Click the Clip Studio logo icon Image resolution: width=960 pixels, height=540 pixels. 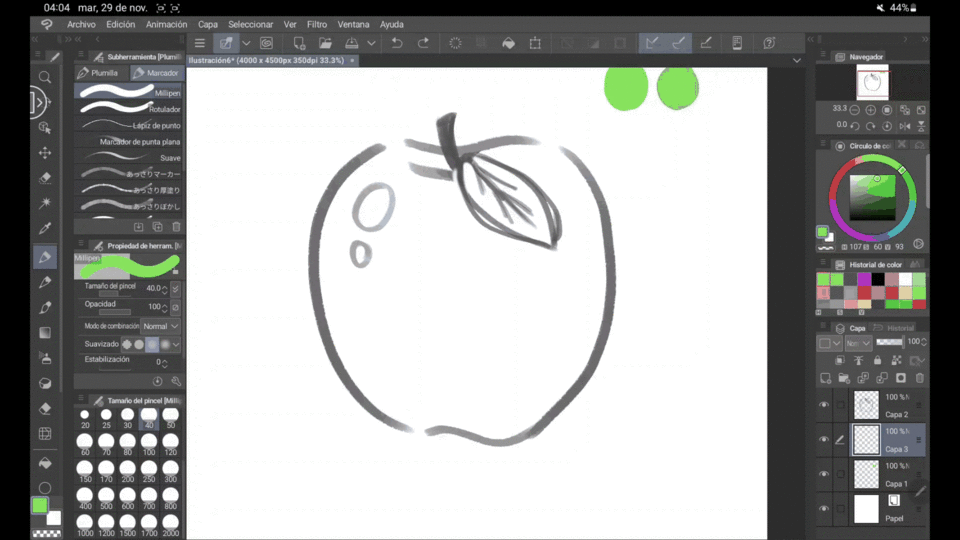pos(47,24)
